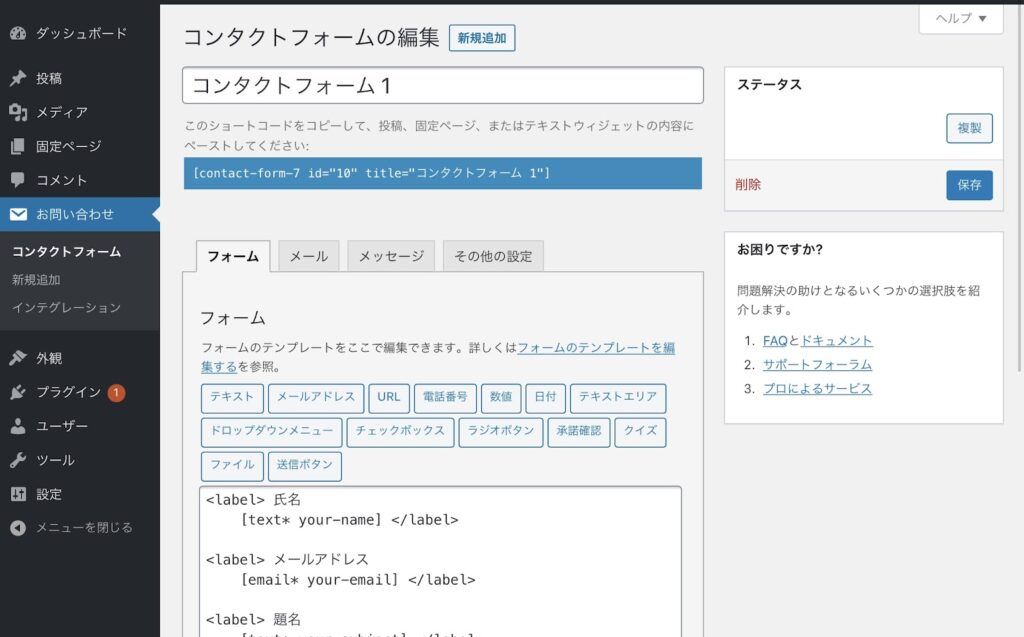This screenshot has height=637, width=1024.
Task: Click the contact form title field
Action: [442, 86]
